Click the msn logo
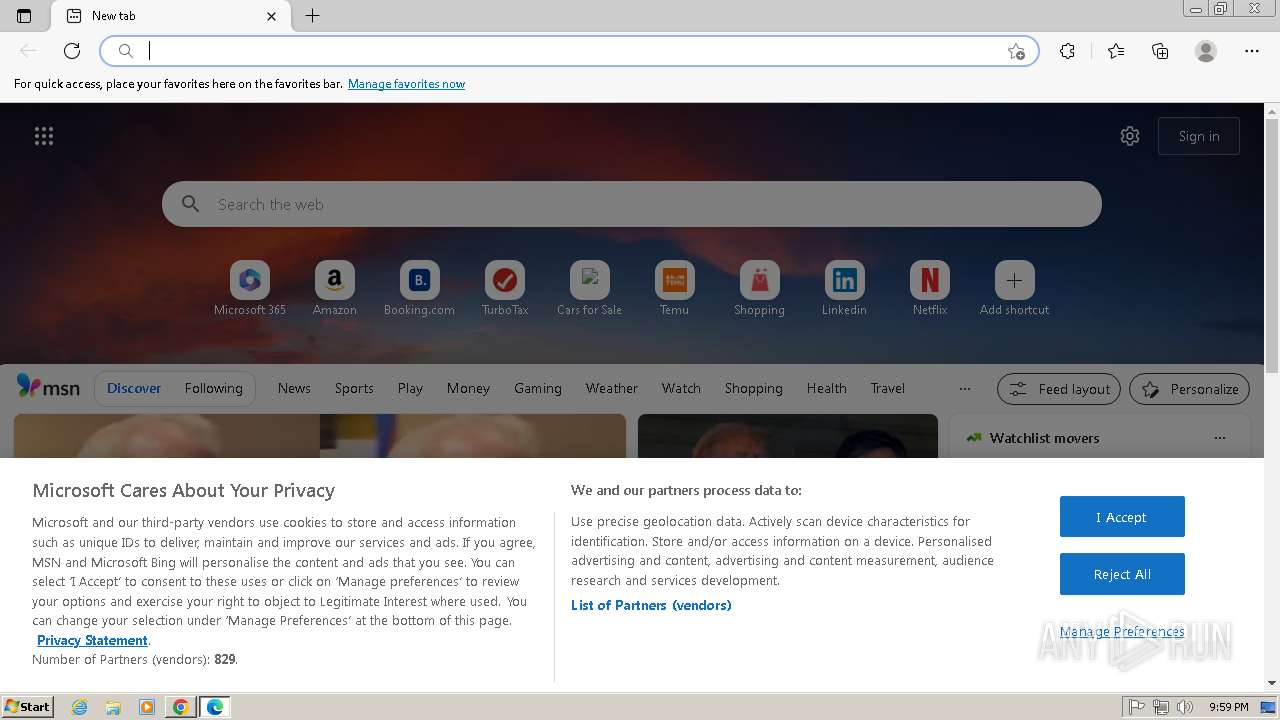This screenshot has width=1280, height=720. pyautogui.click(x=48, y=388)
